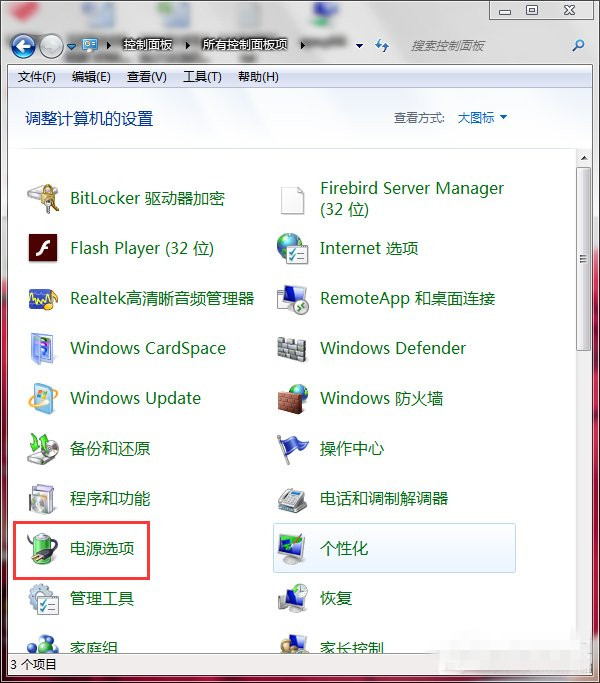Viewport: 600px width, 683px height.
Task: Expand the arrow after 控制面板 breadcrumb
Action: (x=188, y=45)
